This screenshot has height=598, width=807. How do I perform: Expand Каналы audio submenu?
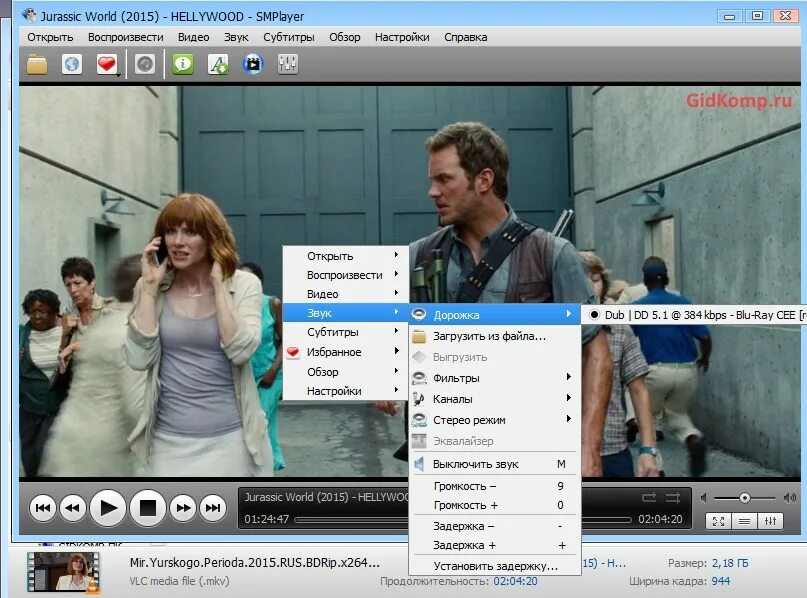point(495,399)
